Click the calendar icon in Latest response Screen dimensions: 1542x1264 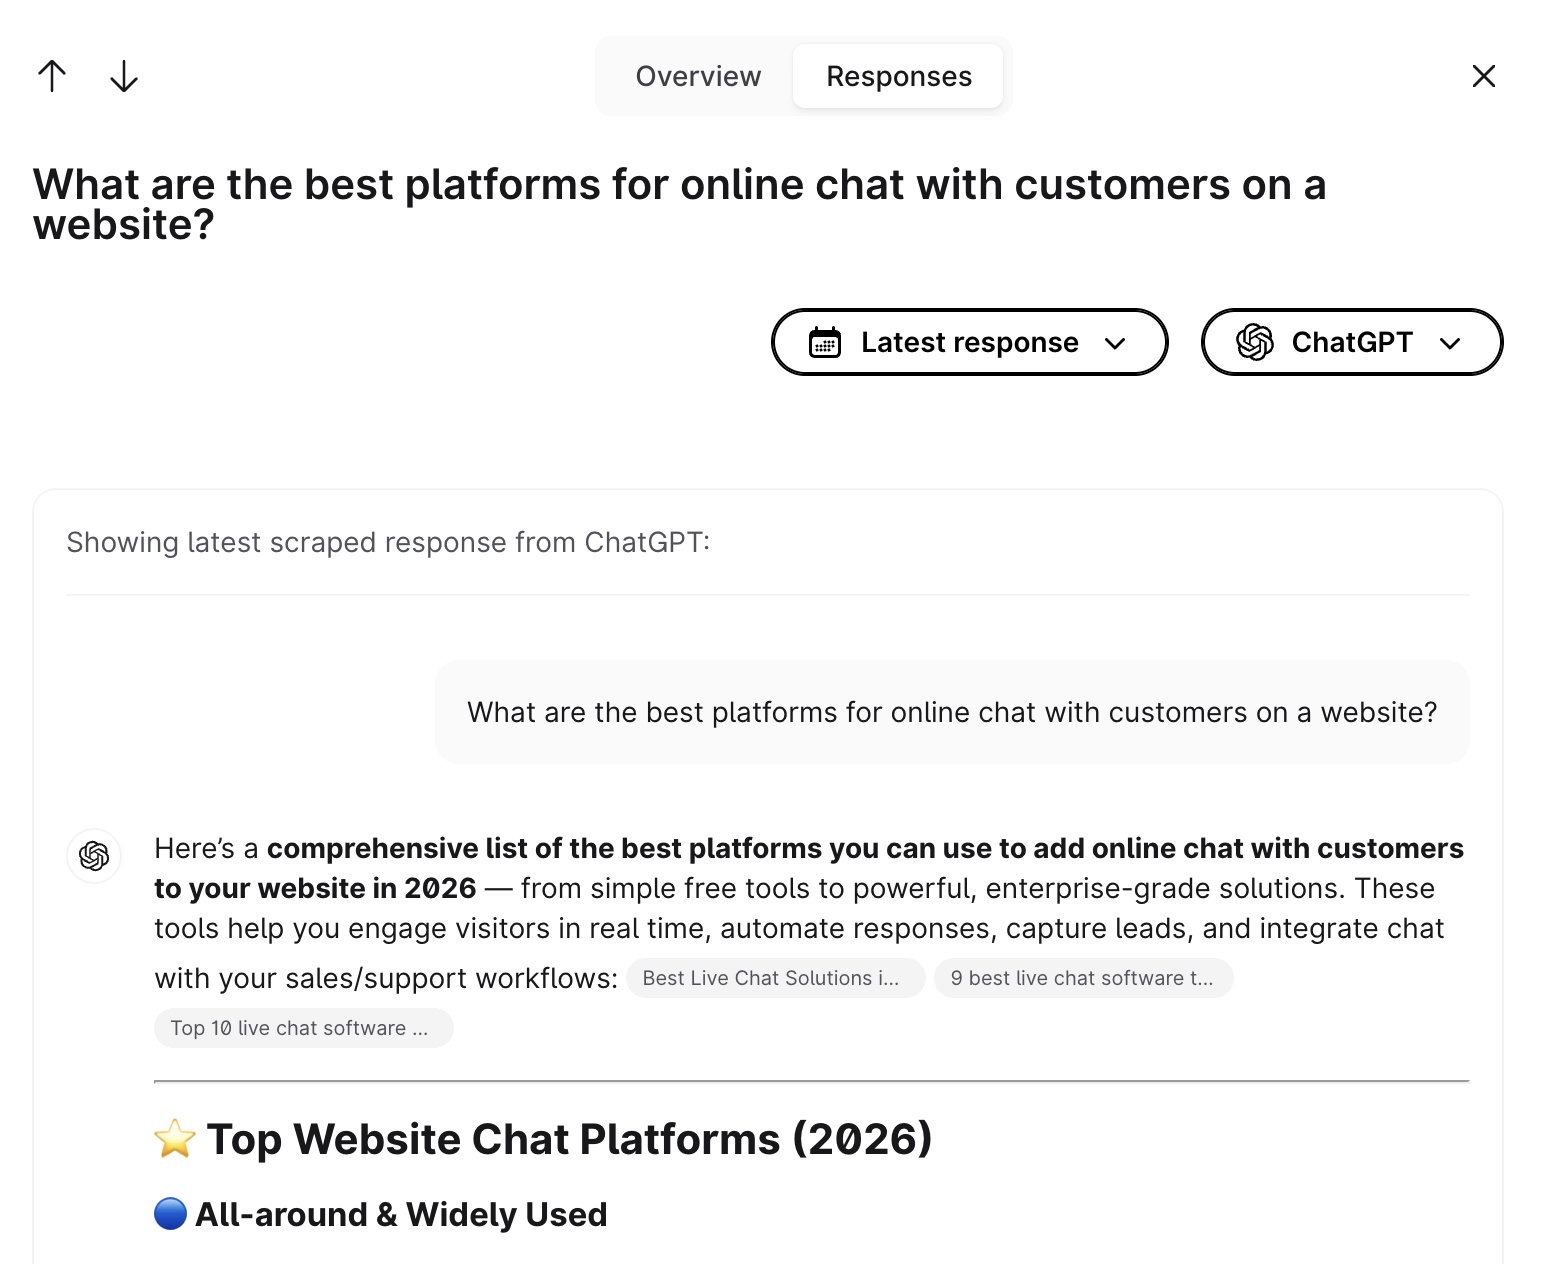[x=825, y=342]
